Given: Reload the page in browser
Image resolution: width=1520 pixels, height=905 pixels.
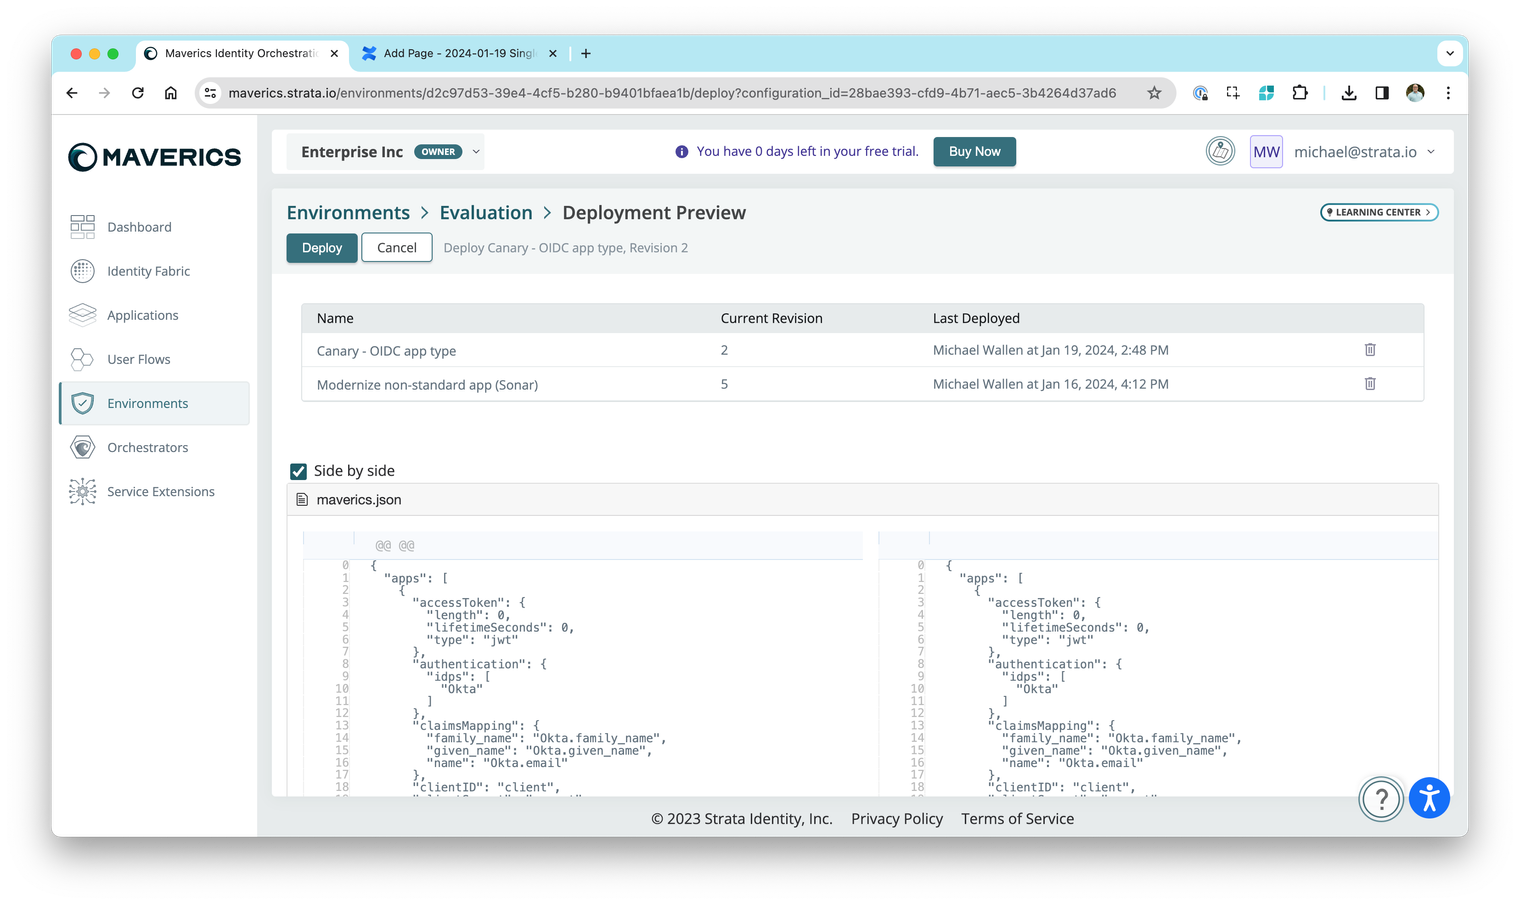Looking at the screenshot, I should (x=138, y=93).
